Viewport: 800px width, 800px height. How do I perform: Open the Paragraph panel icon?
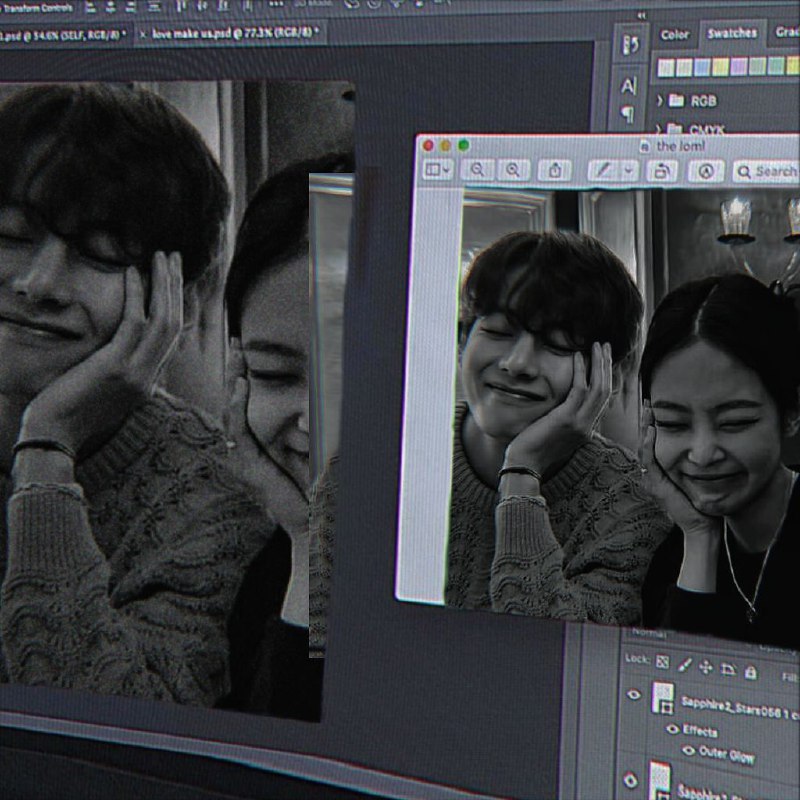(x=628, y=114)
